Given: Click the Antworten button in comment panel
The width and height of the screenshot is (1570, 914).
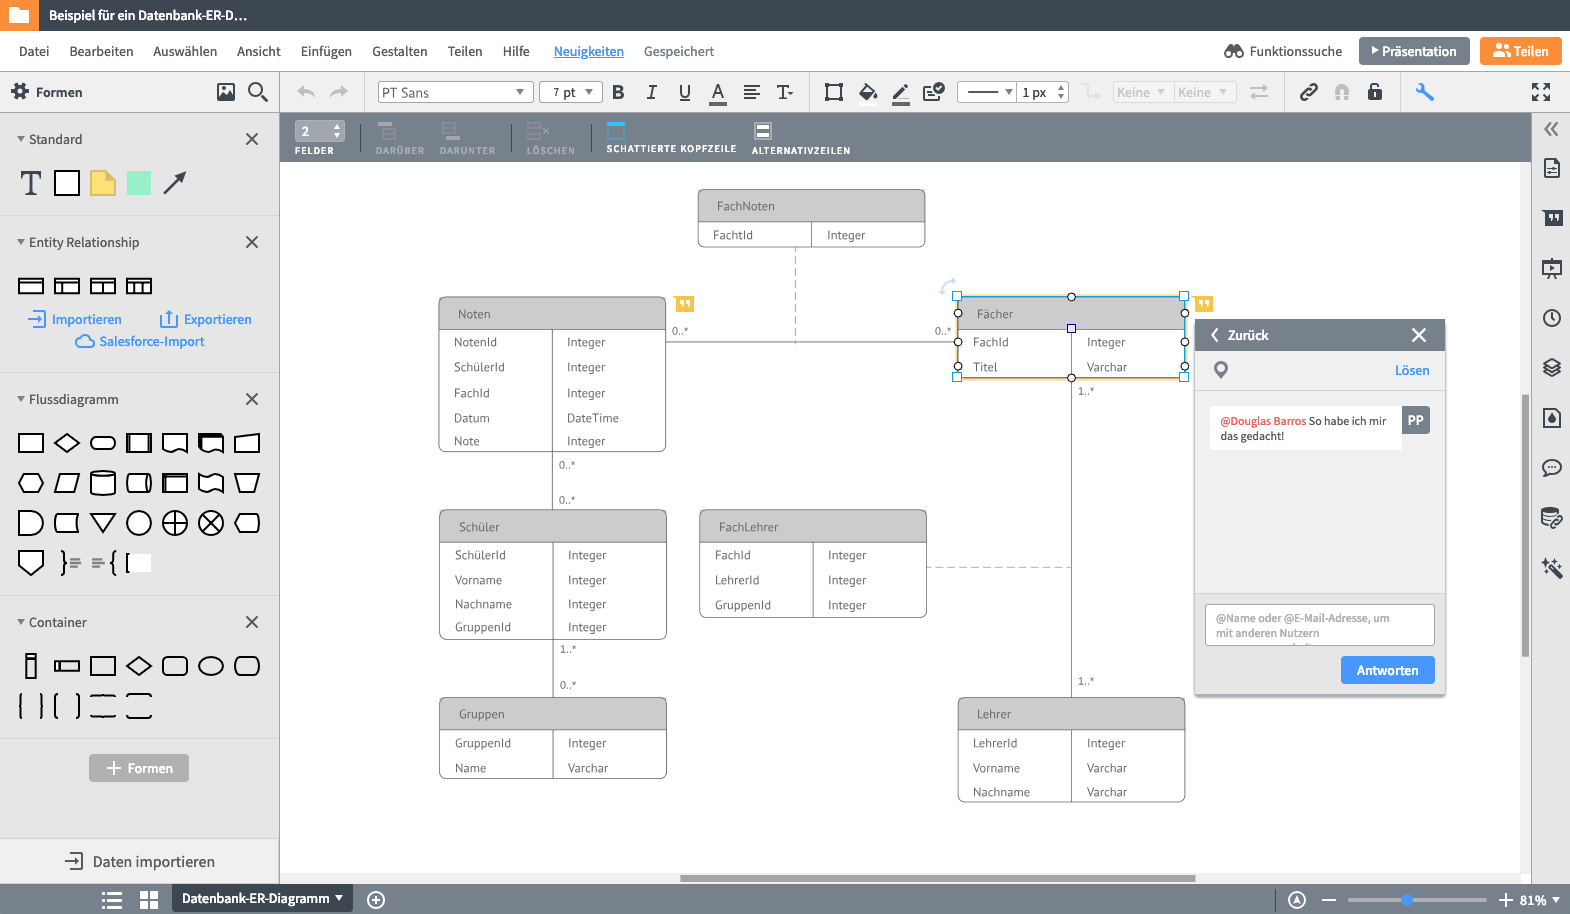Looking at the screenshot, I should pos(1387,670).
